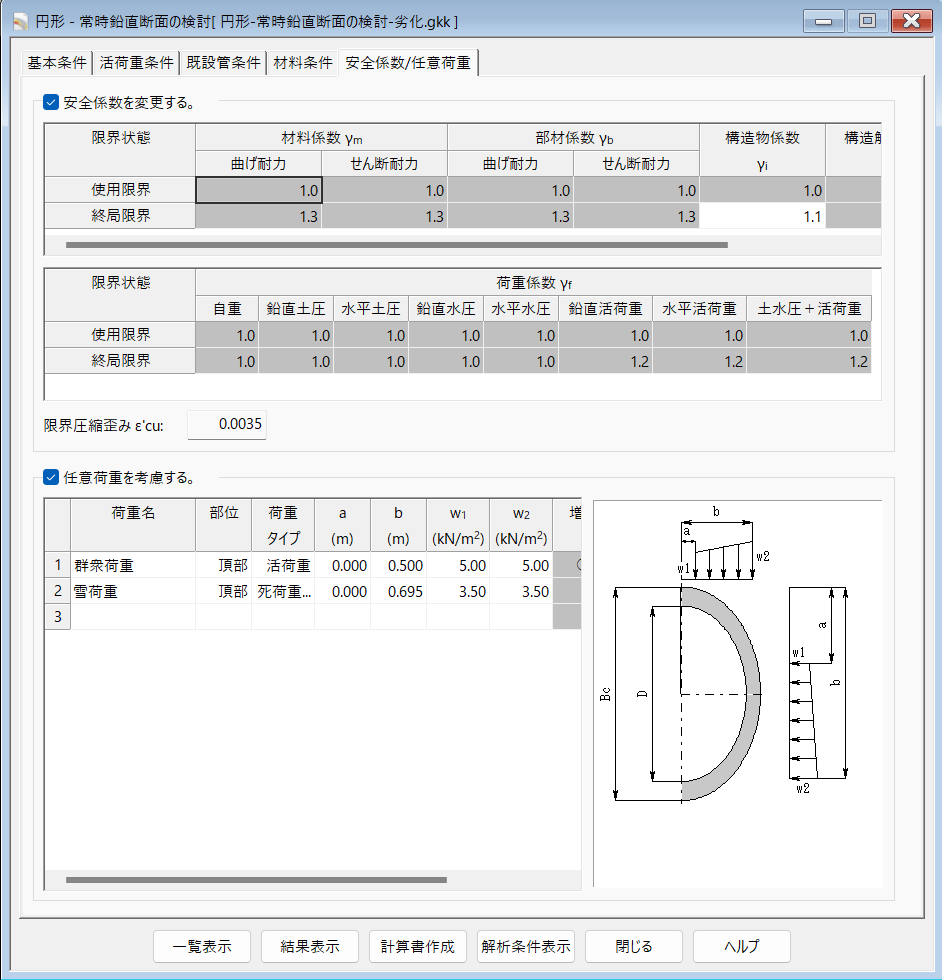The width and height of the screenshot is (942, 980).
Task: Maximize the window
Action: pyautogui.click(x=867, y=21)
